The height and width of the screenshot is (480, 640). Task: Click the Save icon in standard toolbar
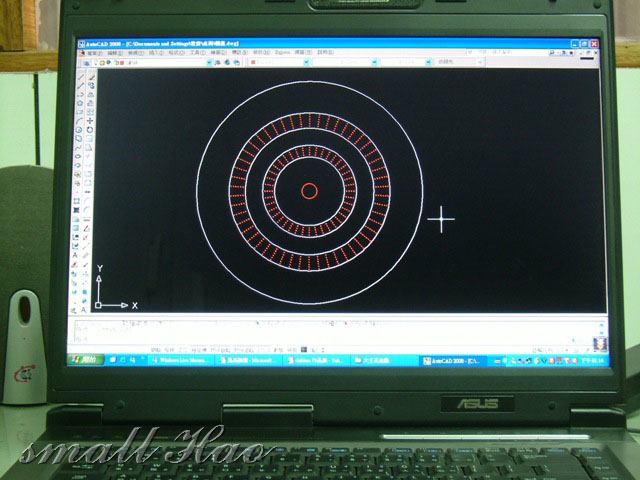[x=101, y=61]
